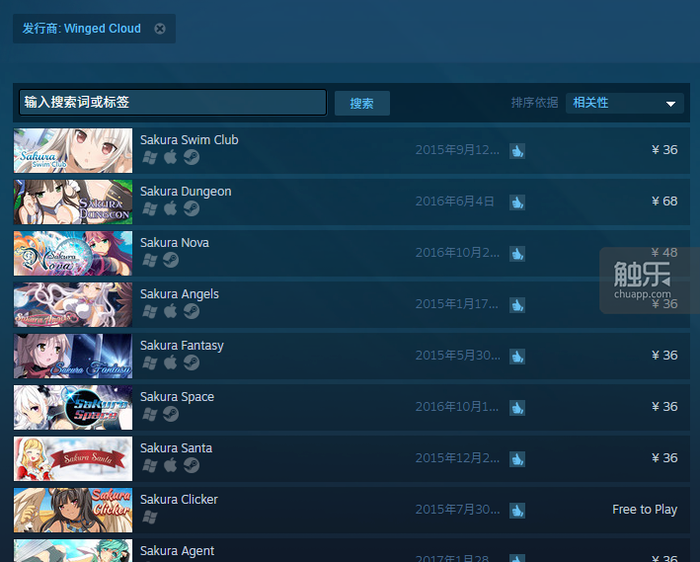The width and height of the screenshot is (700, 562).
Task: Click thumbs-up review icon for Sakura Clicker
Action: (517, 510)
